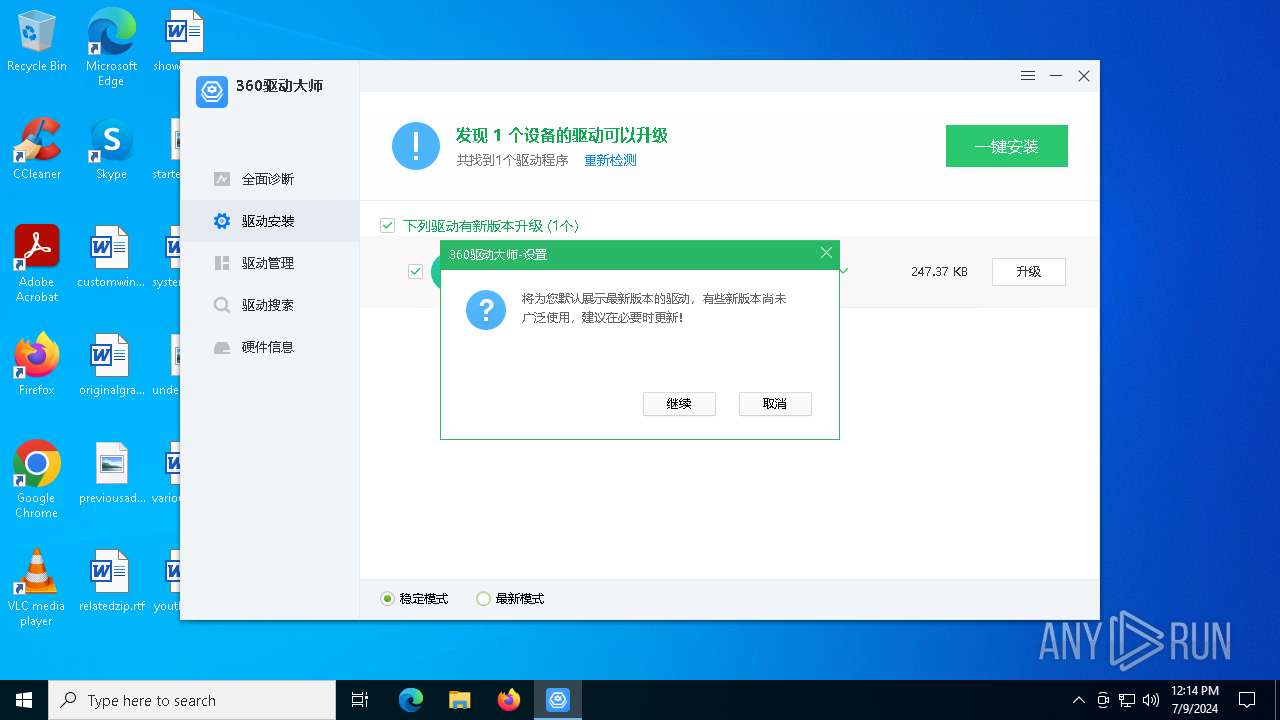
Task: Click the volume tray icon
Action: (x=1151, y=700)
